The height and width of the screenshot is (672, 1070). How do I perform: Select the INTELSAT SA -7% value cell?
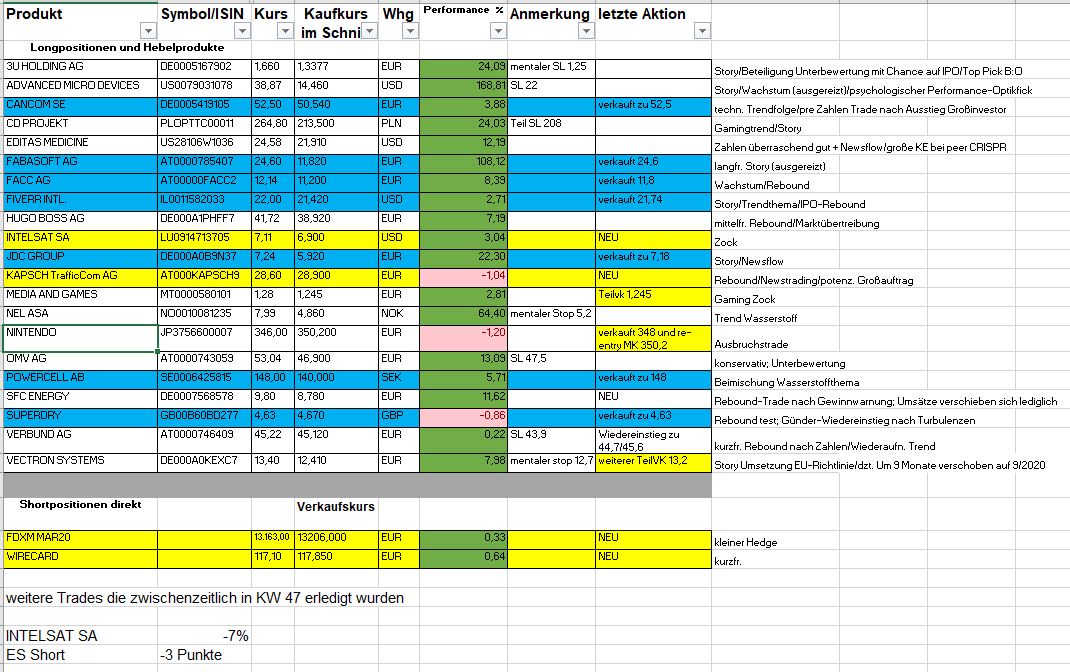click(x=204, y=635)
